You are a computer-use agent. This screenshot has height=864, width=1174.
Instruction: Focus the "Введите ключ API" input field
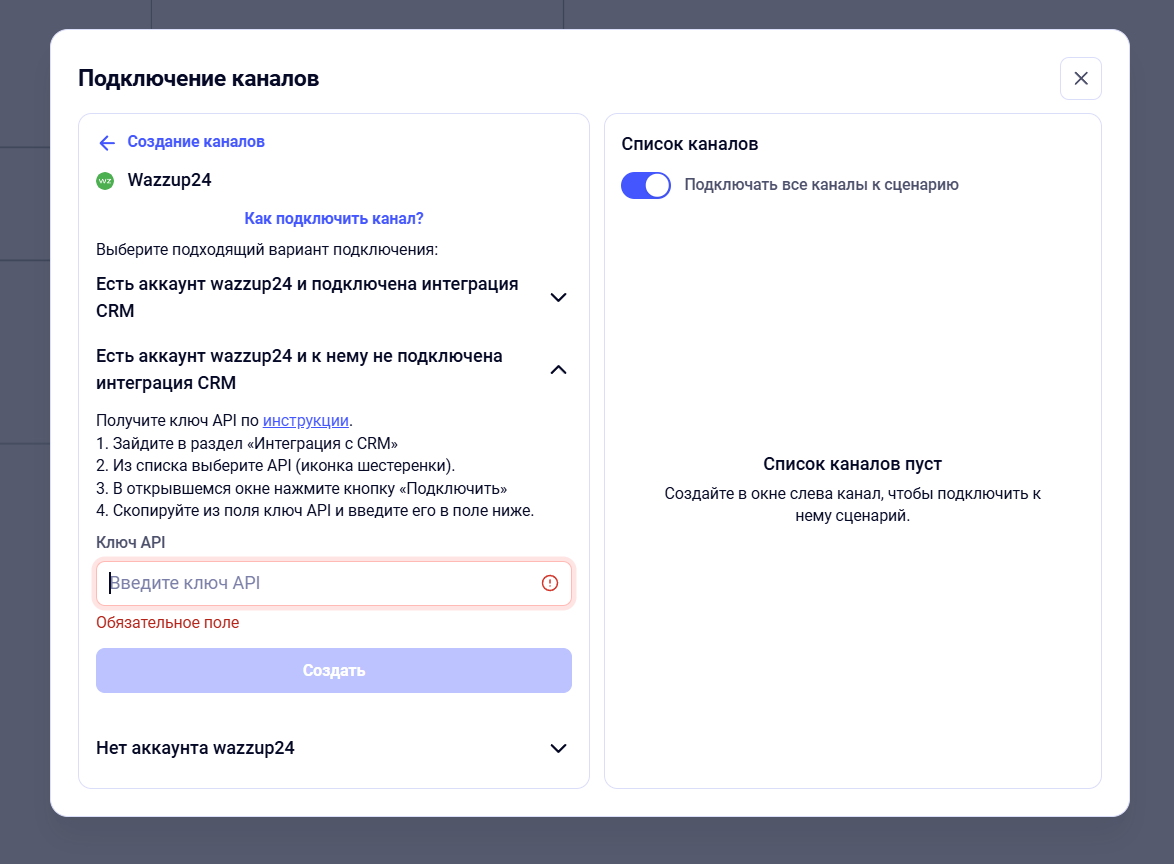(320, 583)
